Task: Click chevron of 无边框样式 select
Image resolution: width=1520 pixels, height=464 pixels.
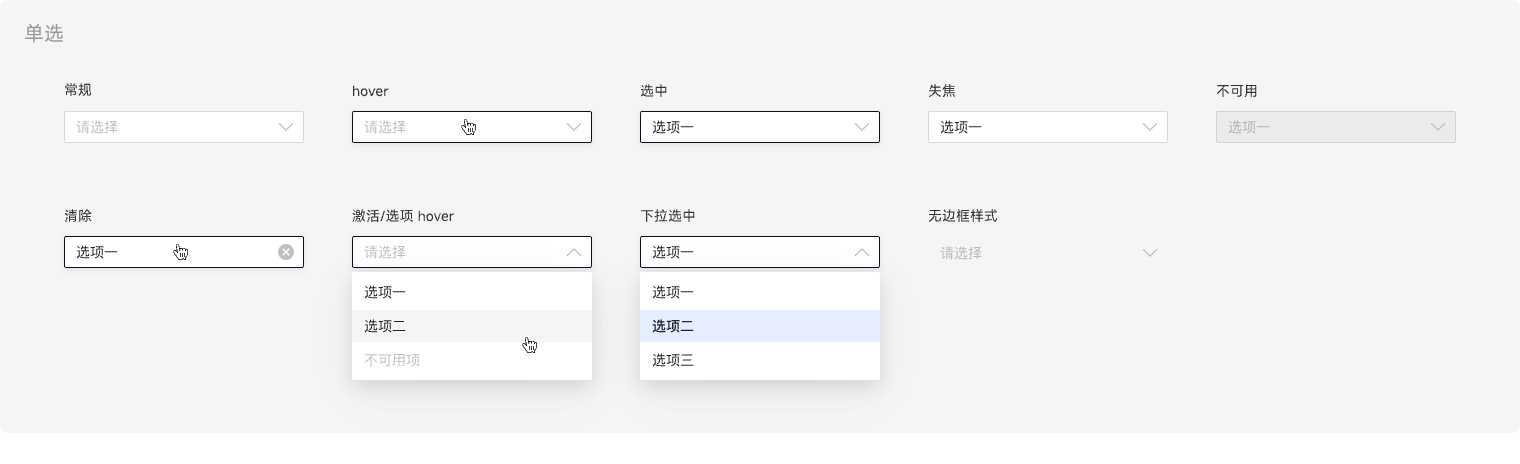Action: click(x=1150, y=253)
